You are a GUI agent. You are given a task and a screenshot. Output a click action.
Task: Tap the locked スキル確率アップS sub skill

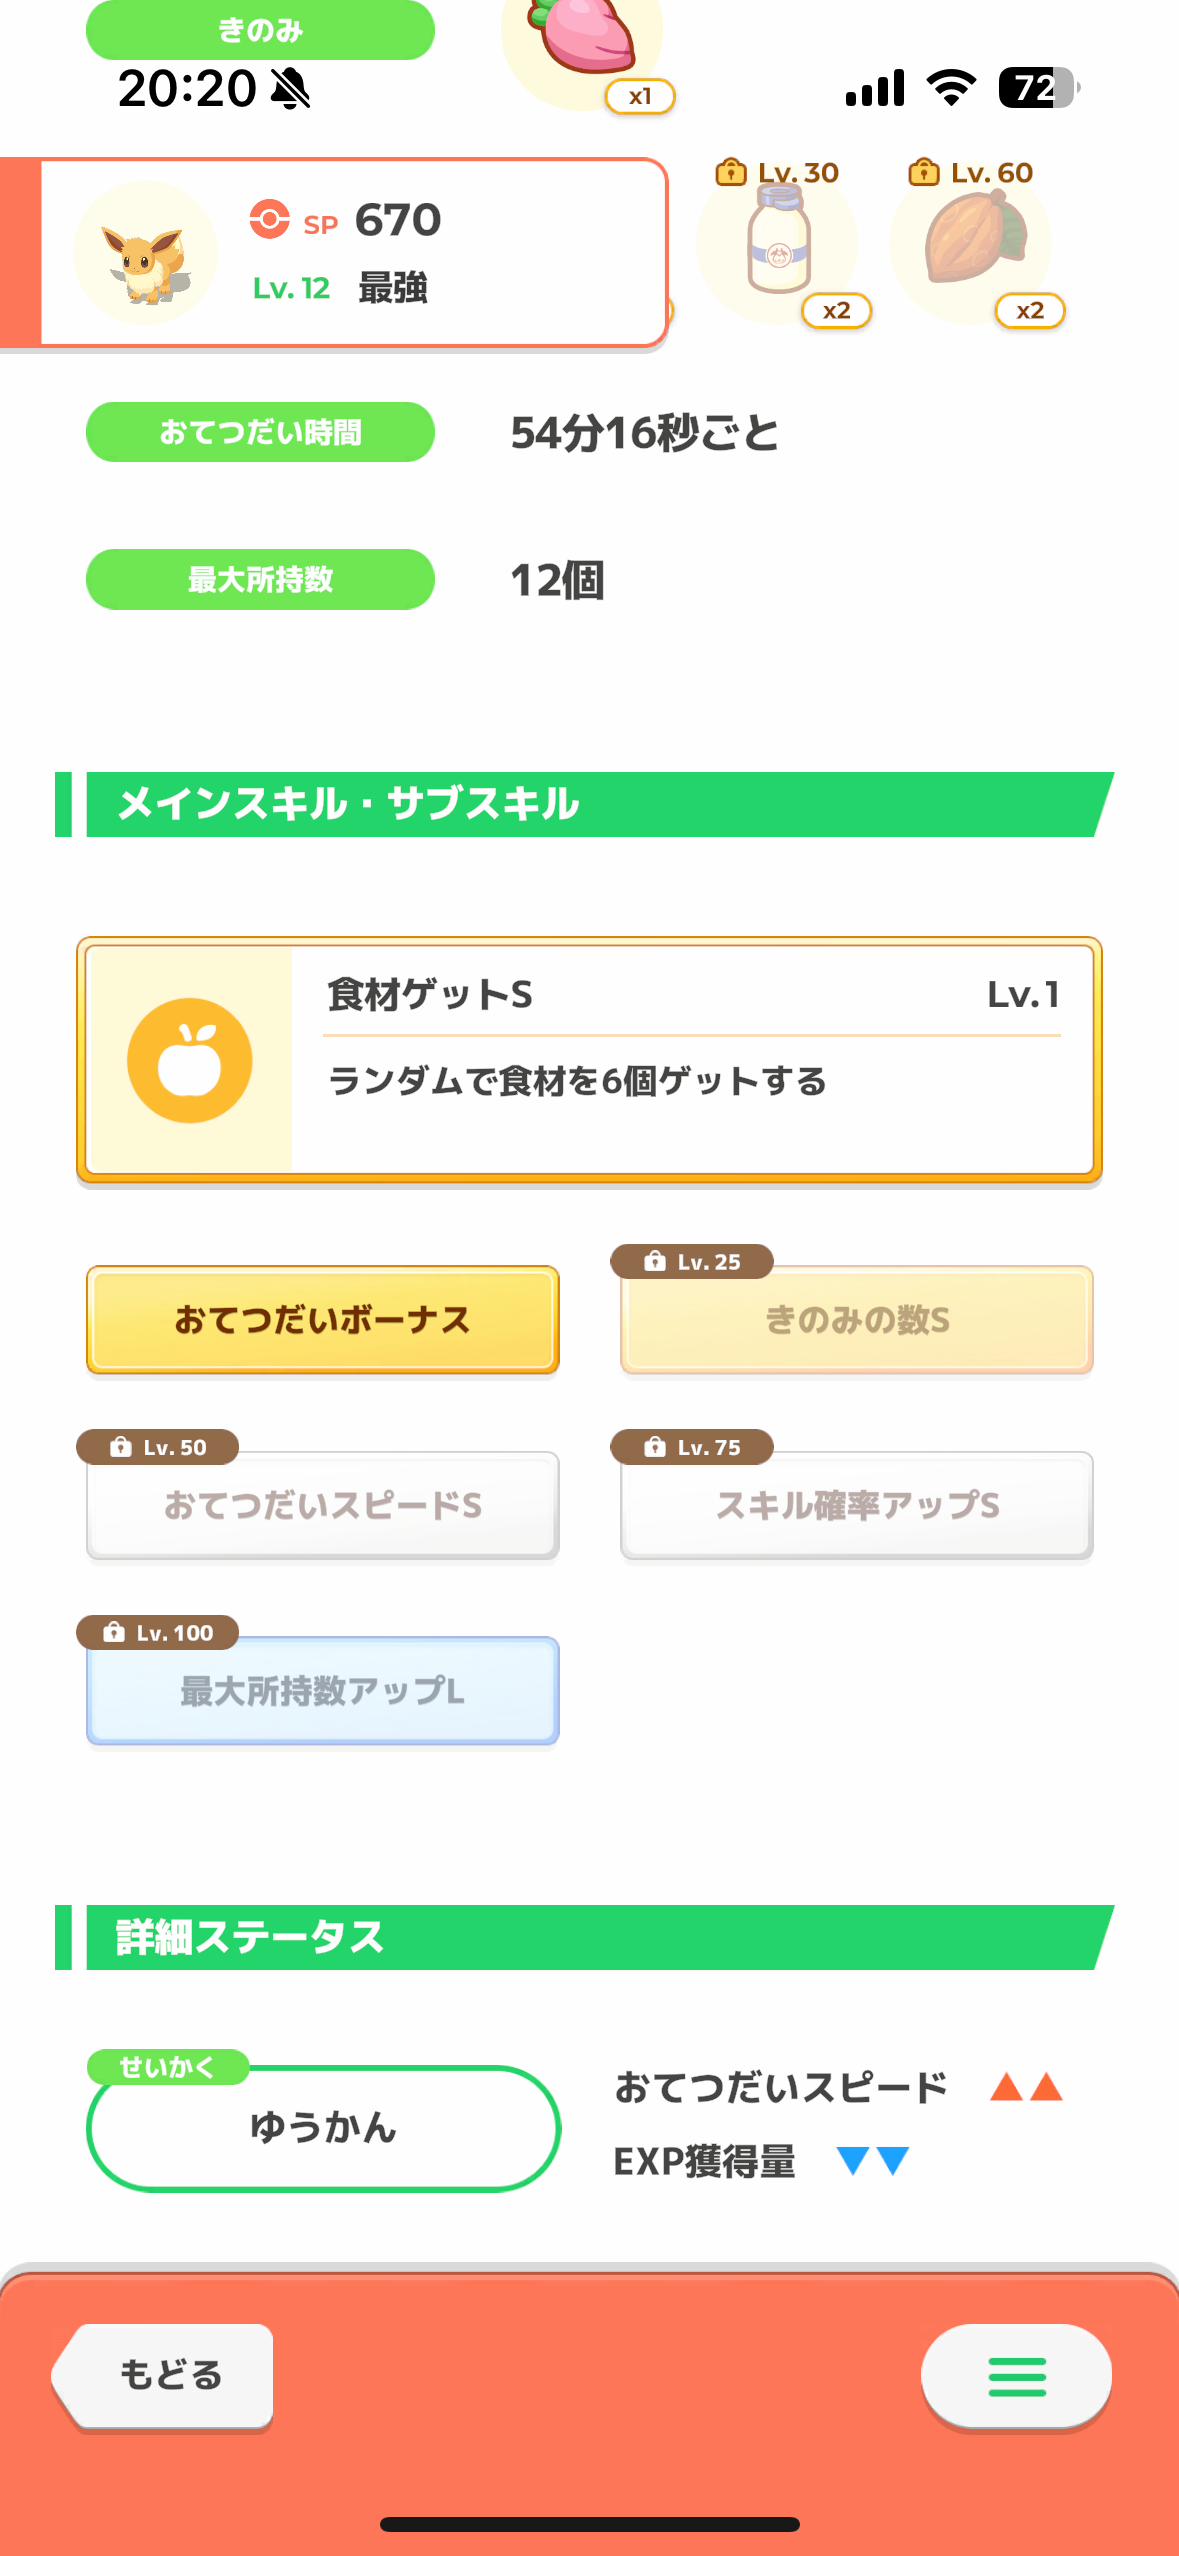tap(856, 1505)
